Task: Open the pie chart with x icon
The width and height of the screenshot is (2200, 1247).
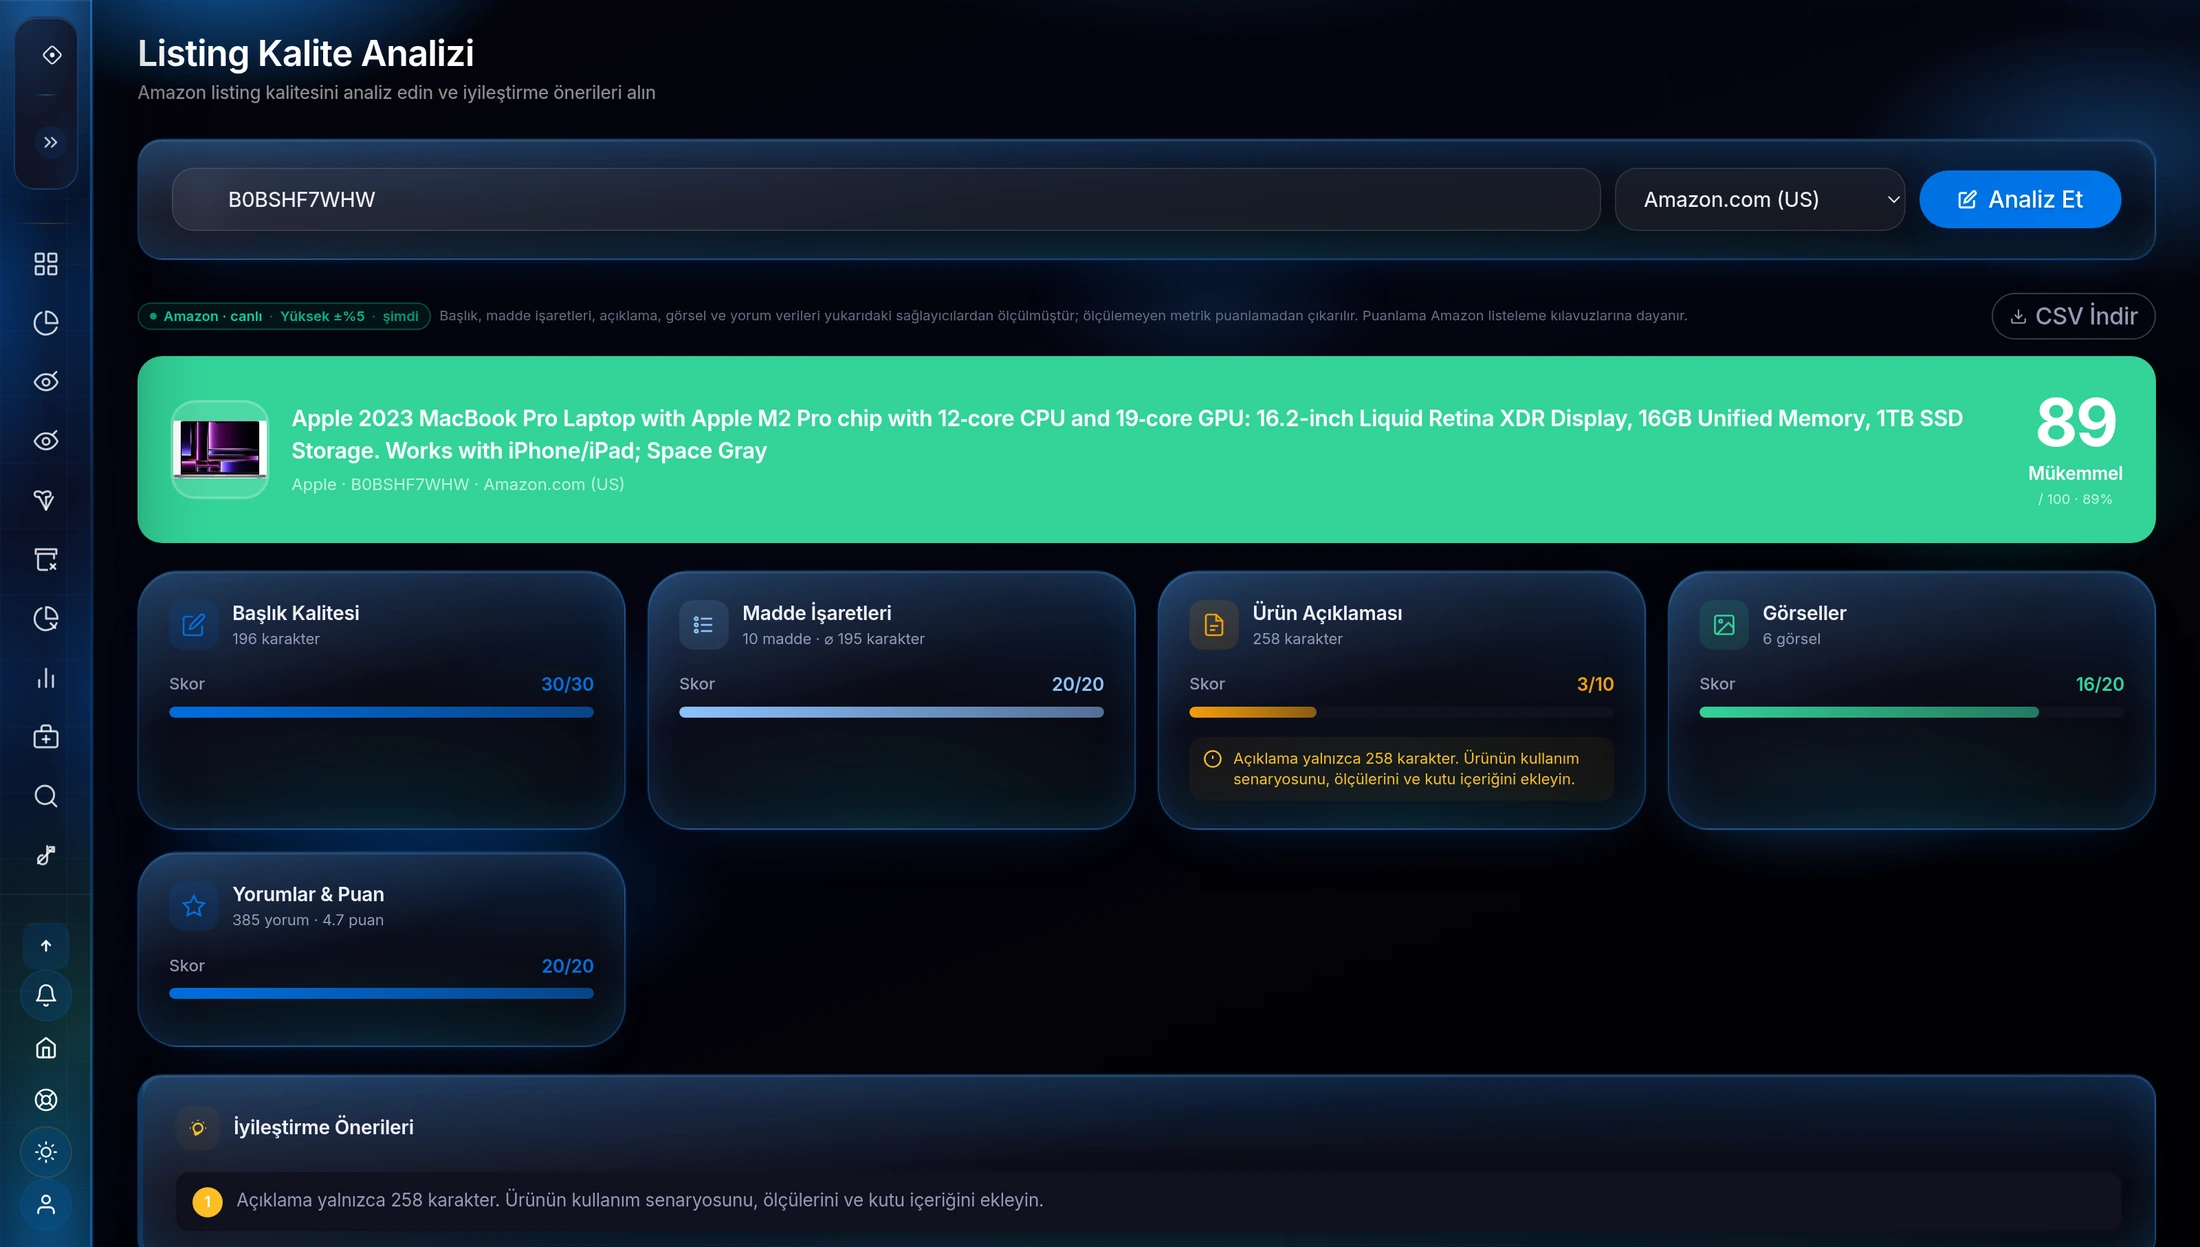Action: coord(46,619)
